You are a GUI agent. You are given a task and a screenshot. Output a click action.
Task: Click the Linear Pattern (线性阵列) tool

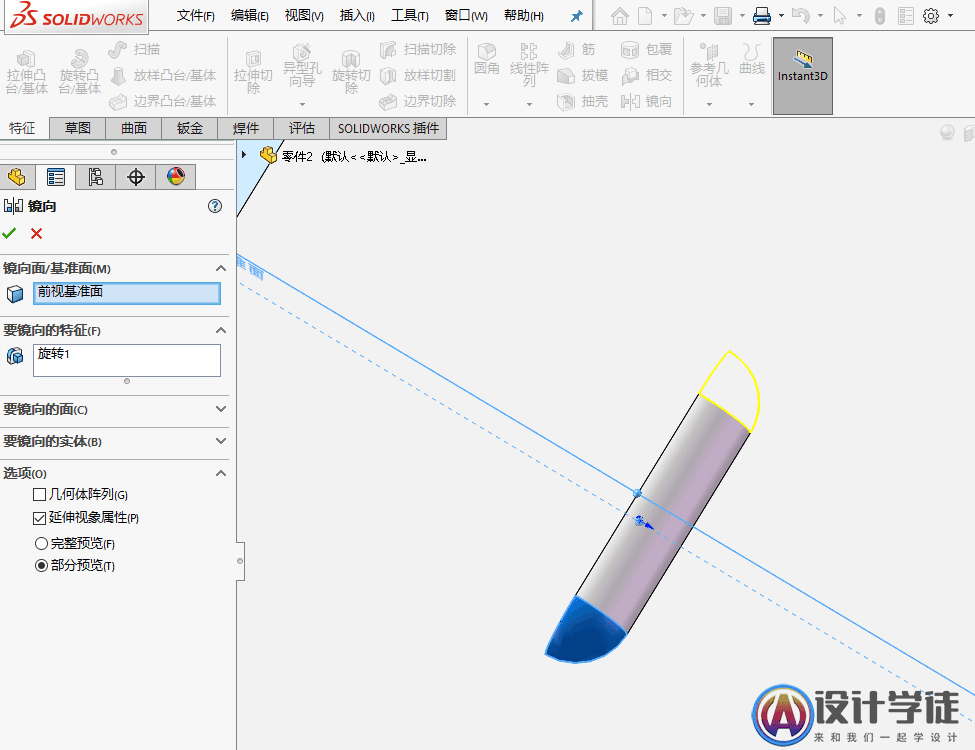point(529,65)
